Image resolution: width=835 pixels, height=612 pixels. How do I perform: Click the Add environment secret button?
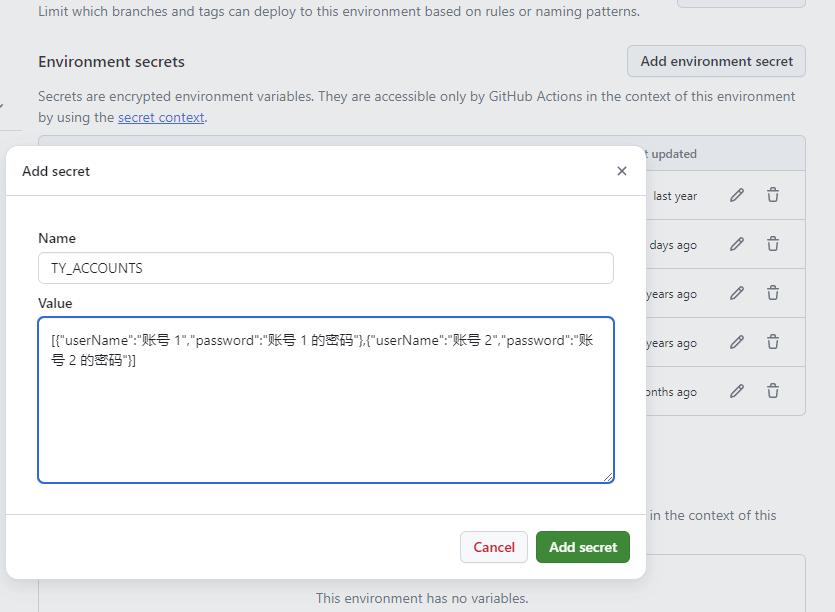click(x=716, y=61)
